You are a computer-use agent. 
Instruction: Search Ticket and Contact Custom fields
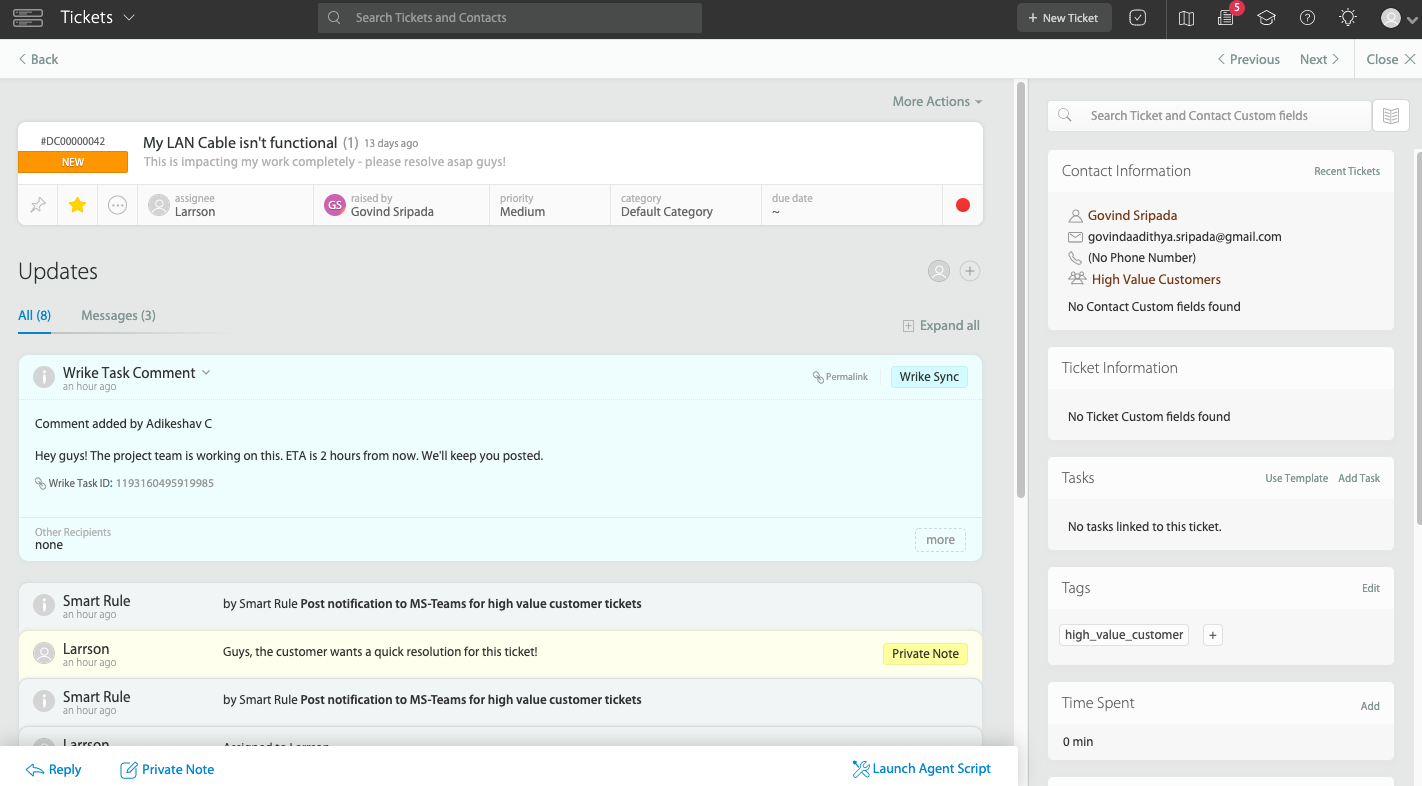coord(1209,116)
